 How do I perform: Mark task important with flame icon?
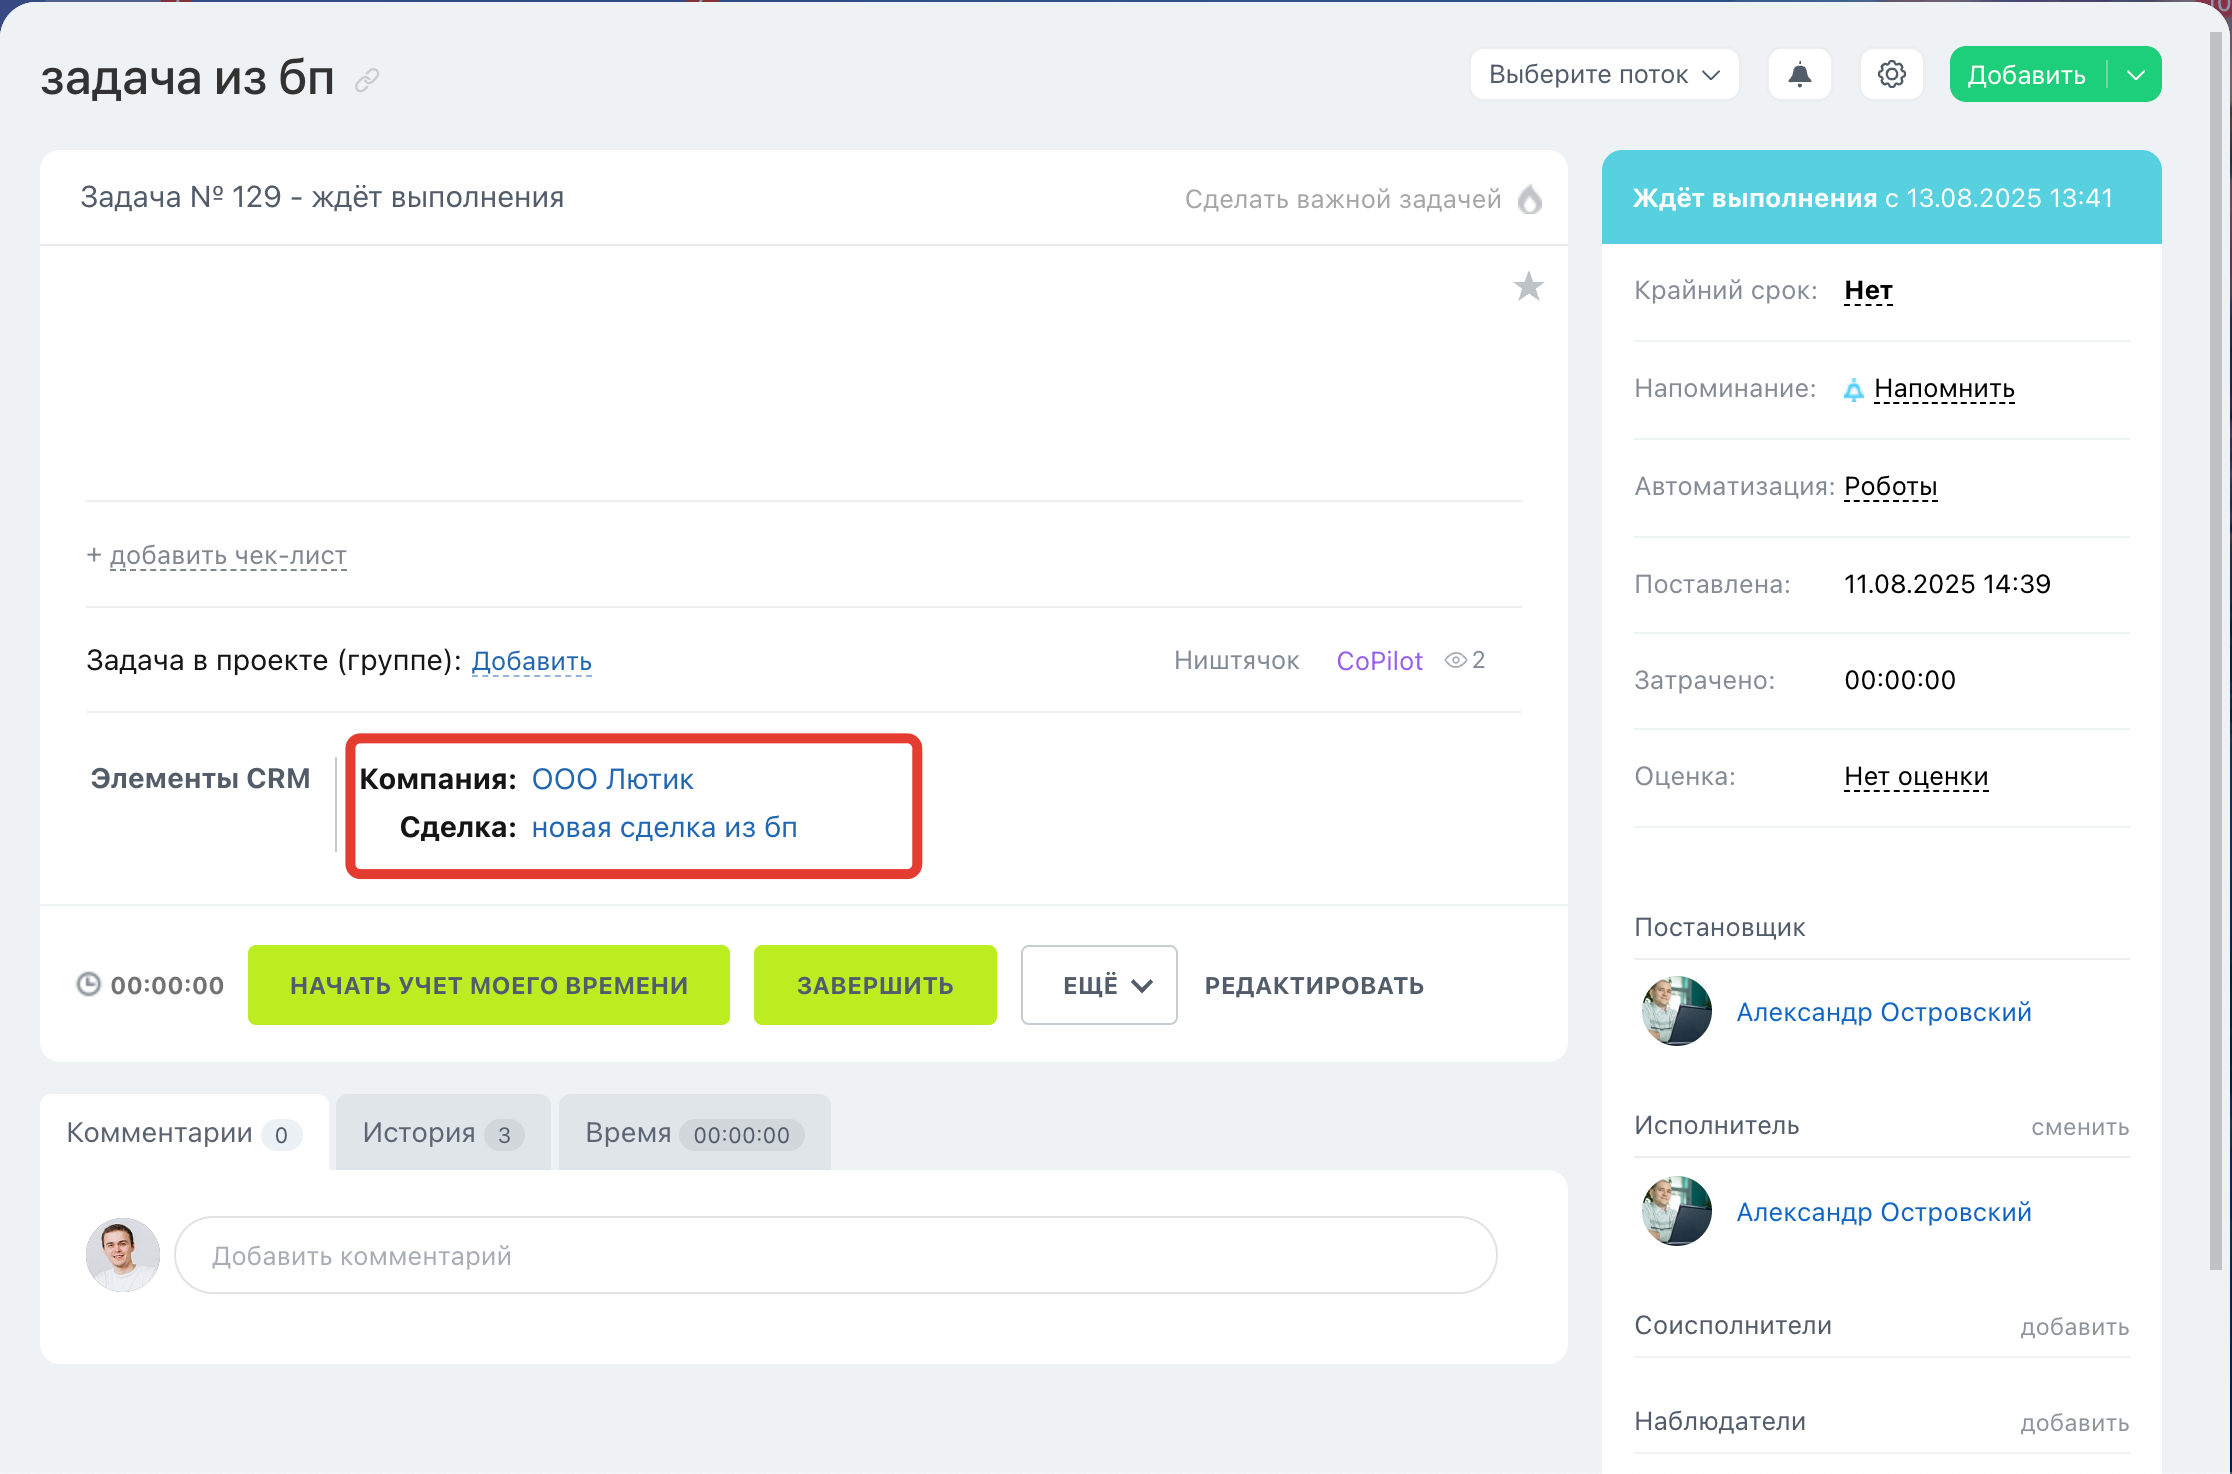tap(1530, 199)
